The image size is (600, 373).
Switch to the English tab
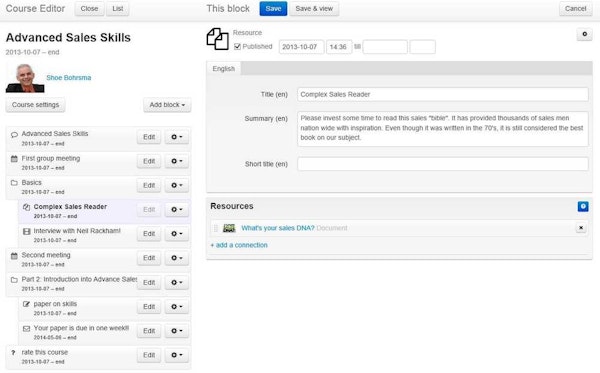coord(223,68)
